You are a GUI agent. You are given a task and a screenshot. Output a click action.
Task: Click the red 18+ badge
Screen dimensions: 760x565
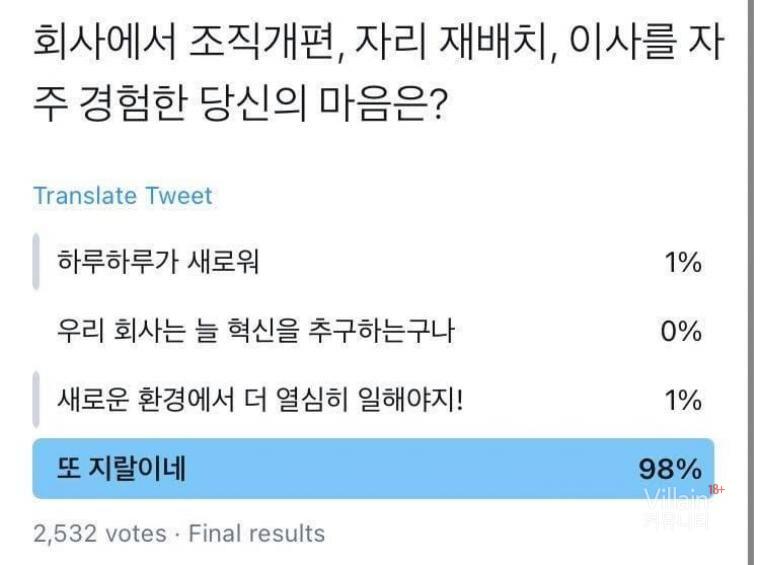(716, 490)
